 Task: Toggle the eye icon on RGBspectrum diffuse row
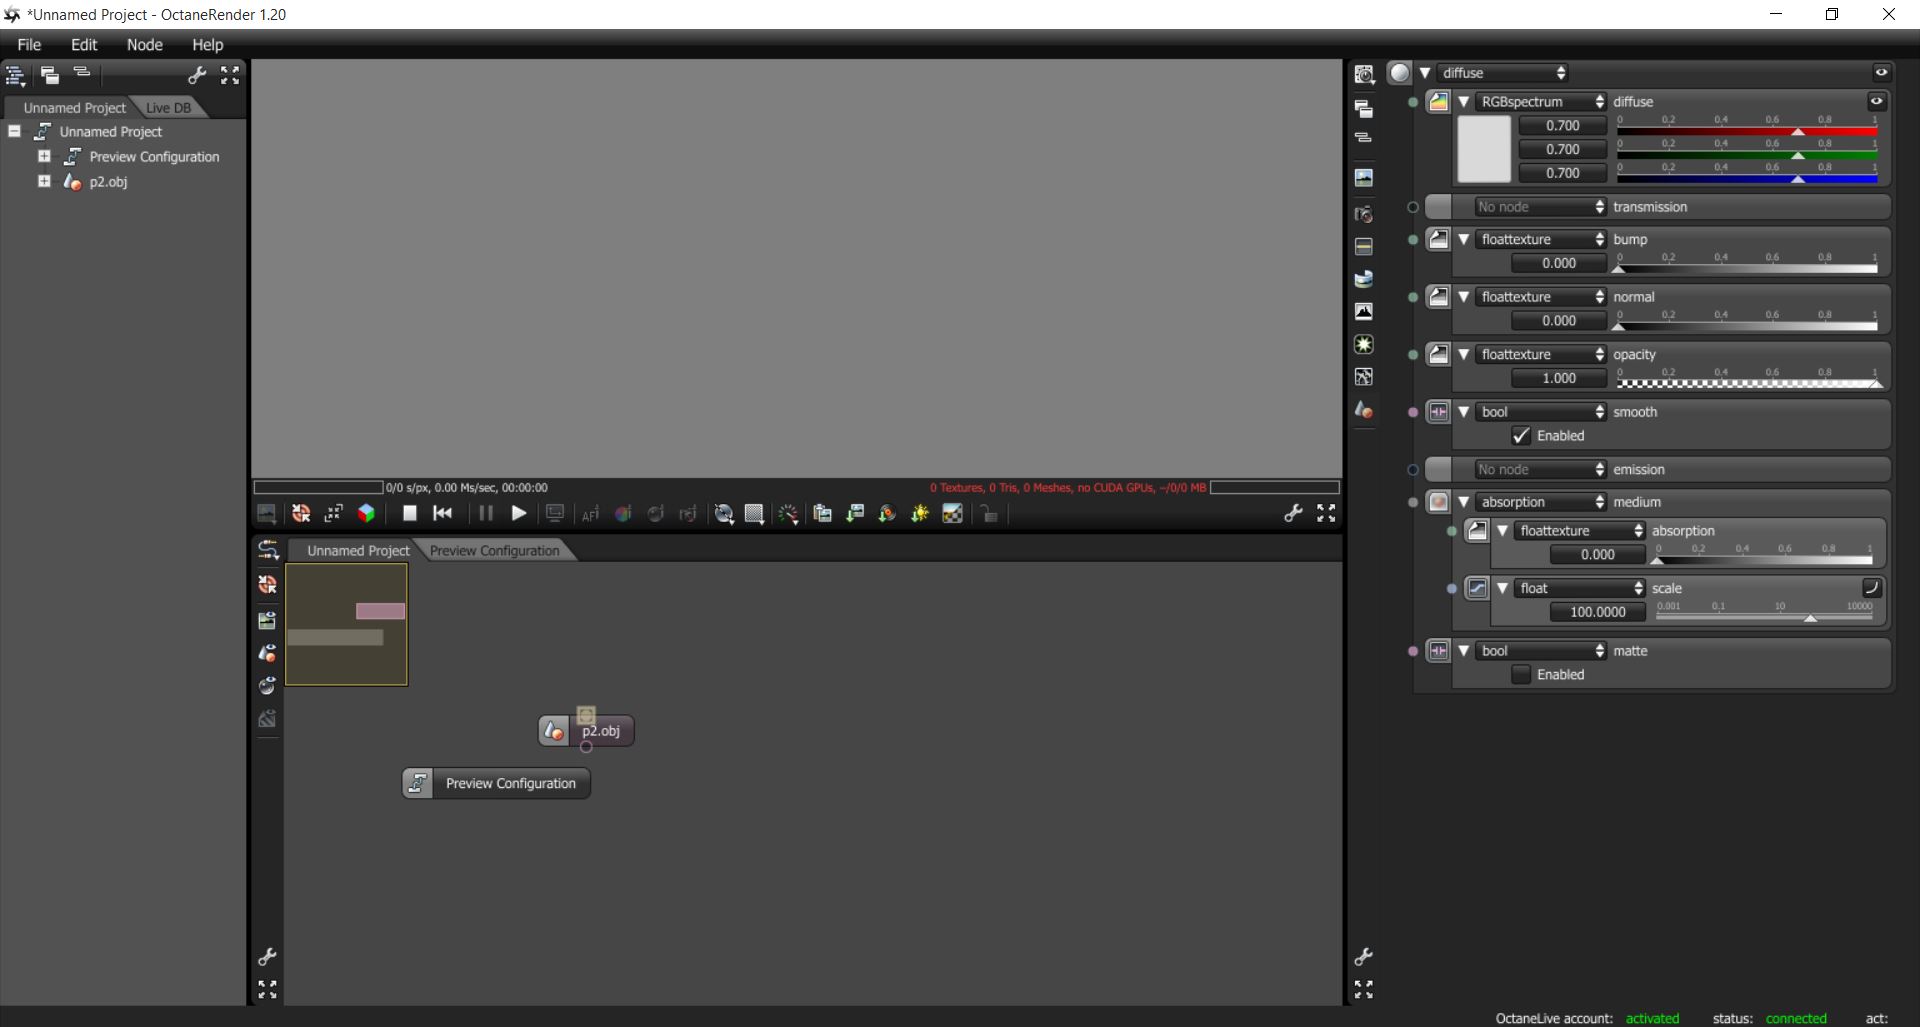[x=1876, y=101]
